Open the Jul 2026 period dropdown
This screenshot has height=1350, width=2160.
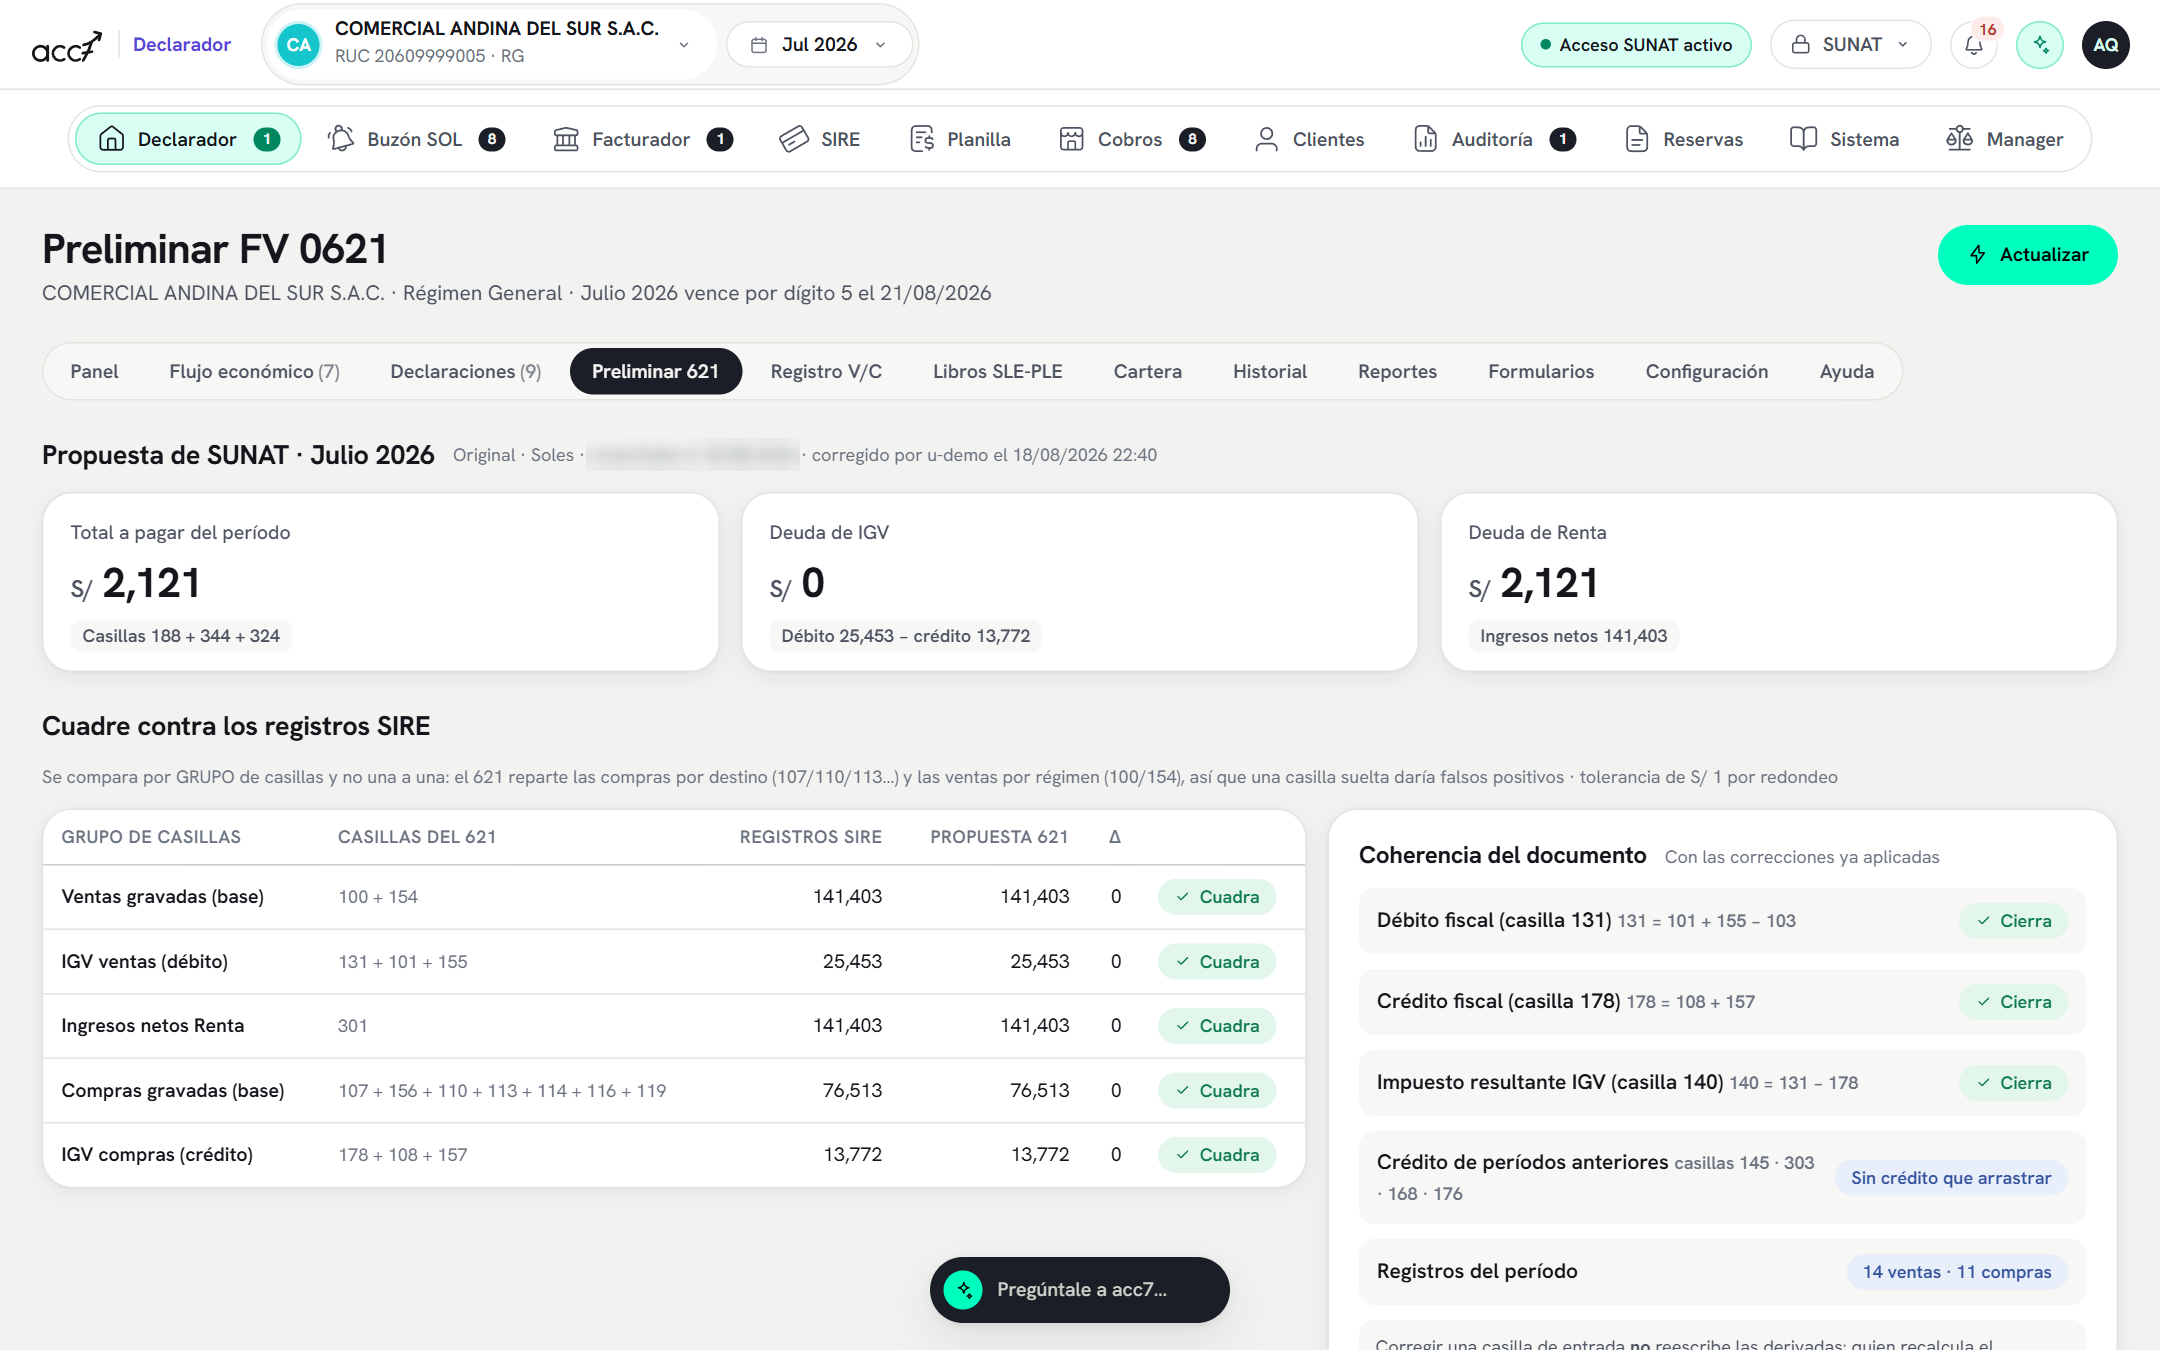tap(819, 45)
